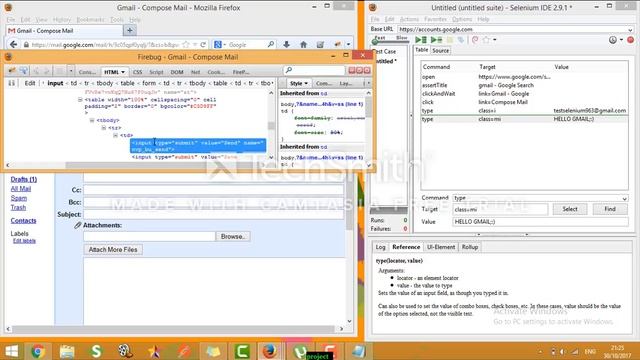Image resolution: width=640 pixels, height=360 pixels.
Task: Click the magnifier in Firefox search box
Action: pos(271,44)
